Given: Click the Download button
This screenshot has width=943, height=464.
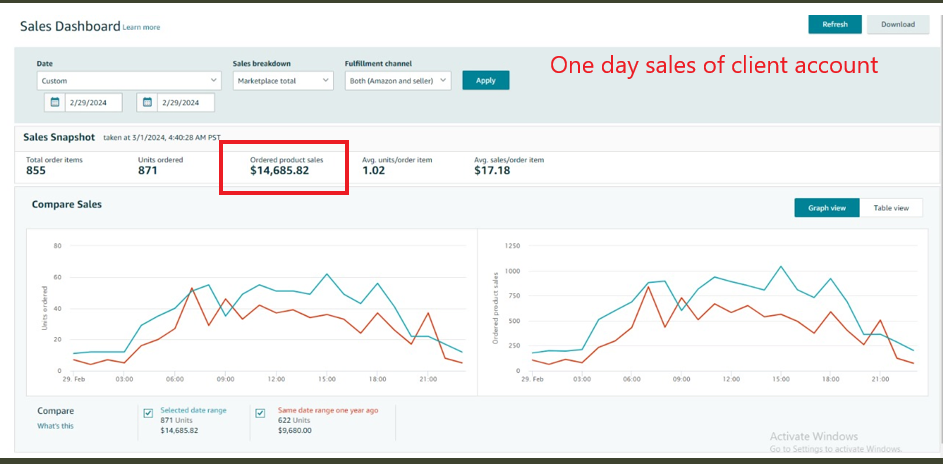Looking at the screenshot, I should (x=897, y=24).
